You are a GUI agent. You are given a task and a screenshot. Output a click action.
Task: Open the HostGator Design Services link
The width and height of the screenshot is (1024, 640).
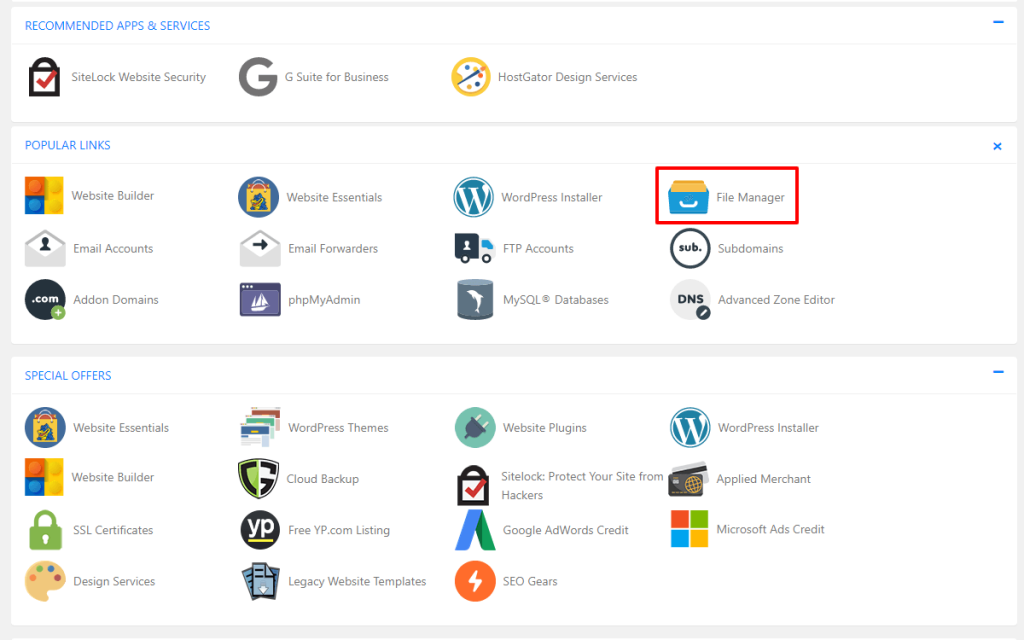point(568,77)
